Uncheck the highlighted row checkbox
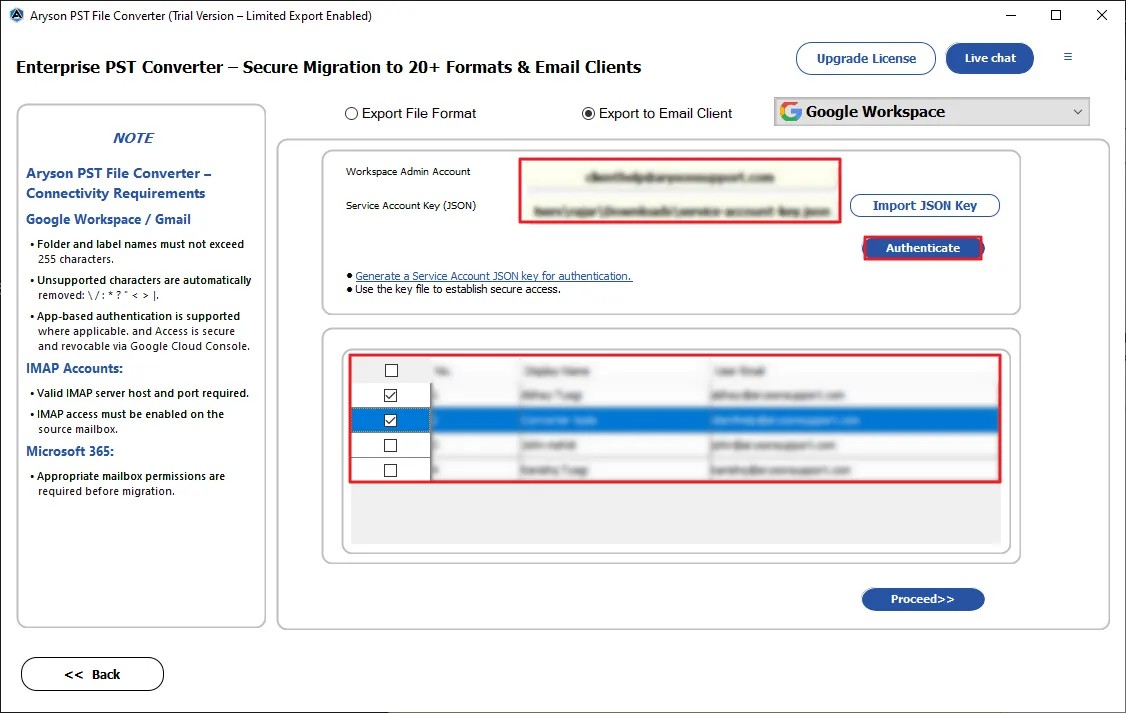The width and height of the screenshot is (1126, 713). 391,421
